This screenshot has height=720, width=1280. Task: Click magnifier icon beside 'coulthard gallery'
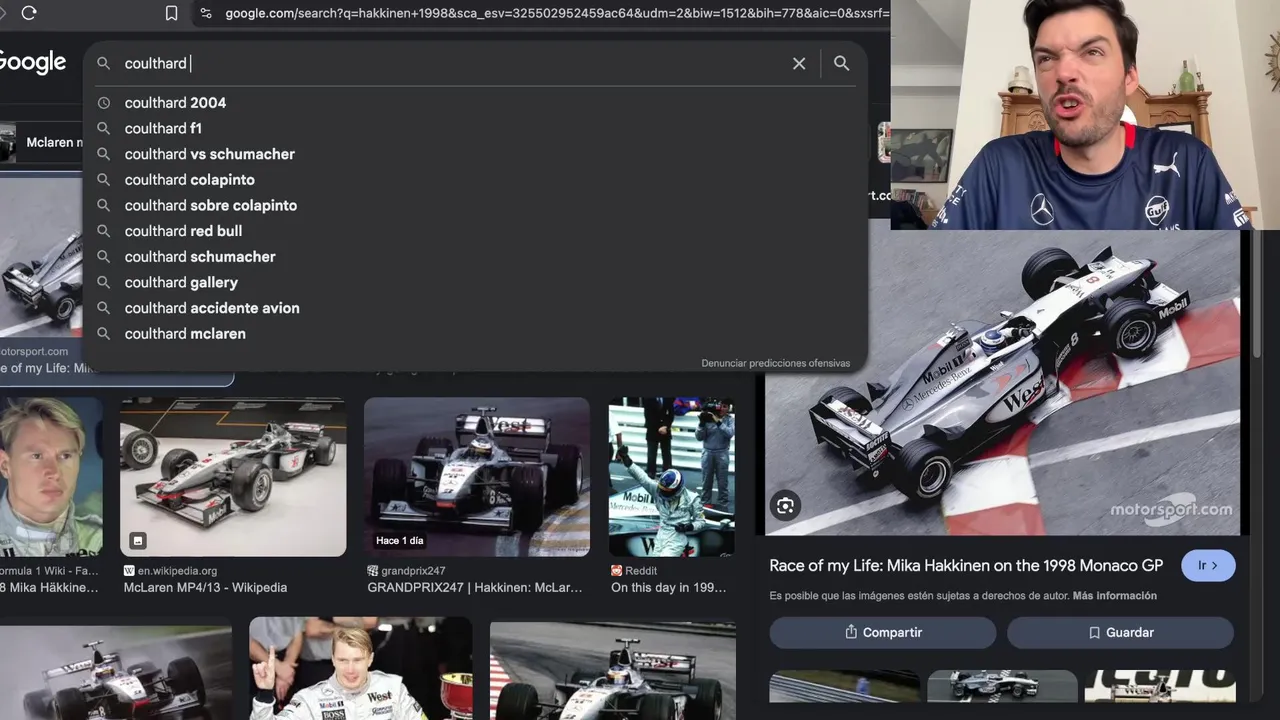point(103,282)
